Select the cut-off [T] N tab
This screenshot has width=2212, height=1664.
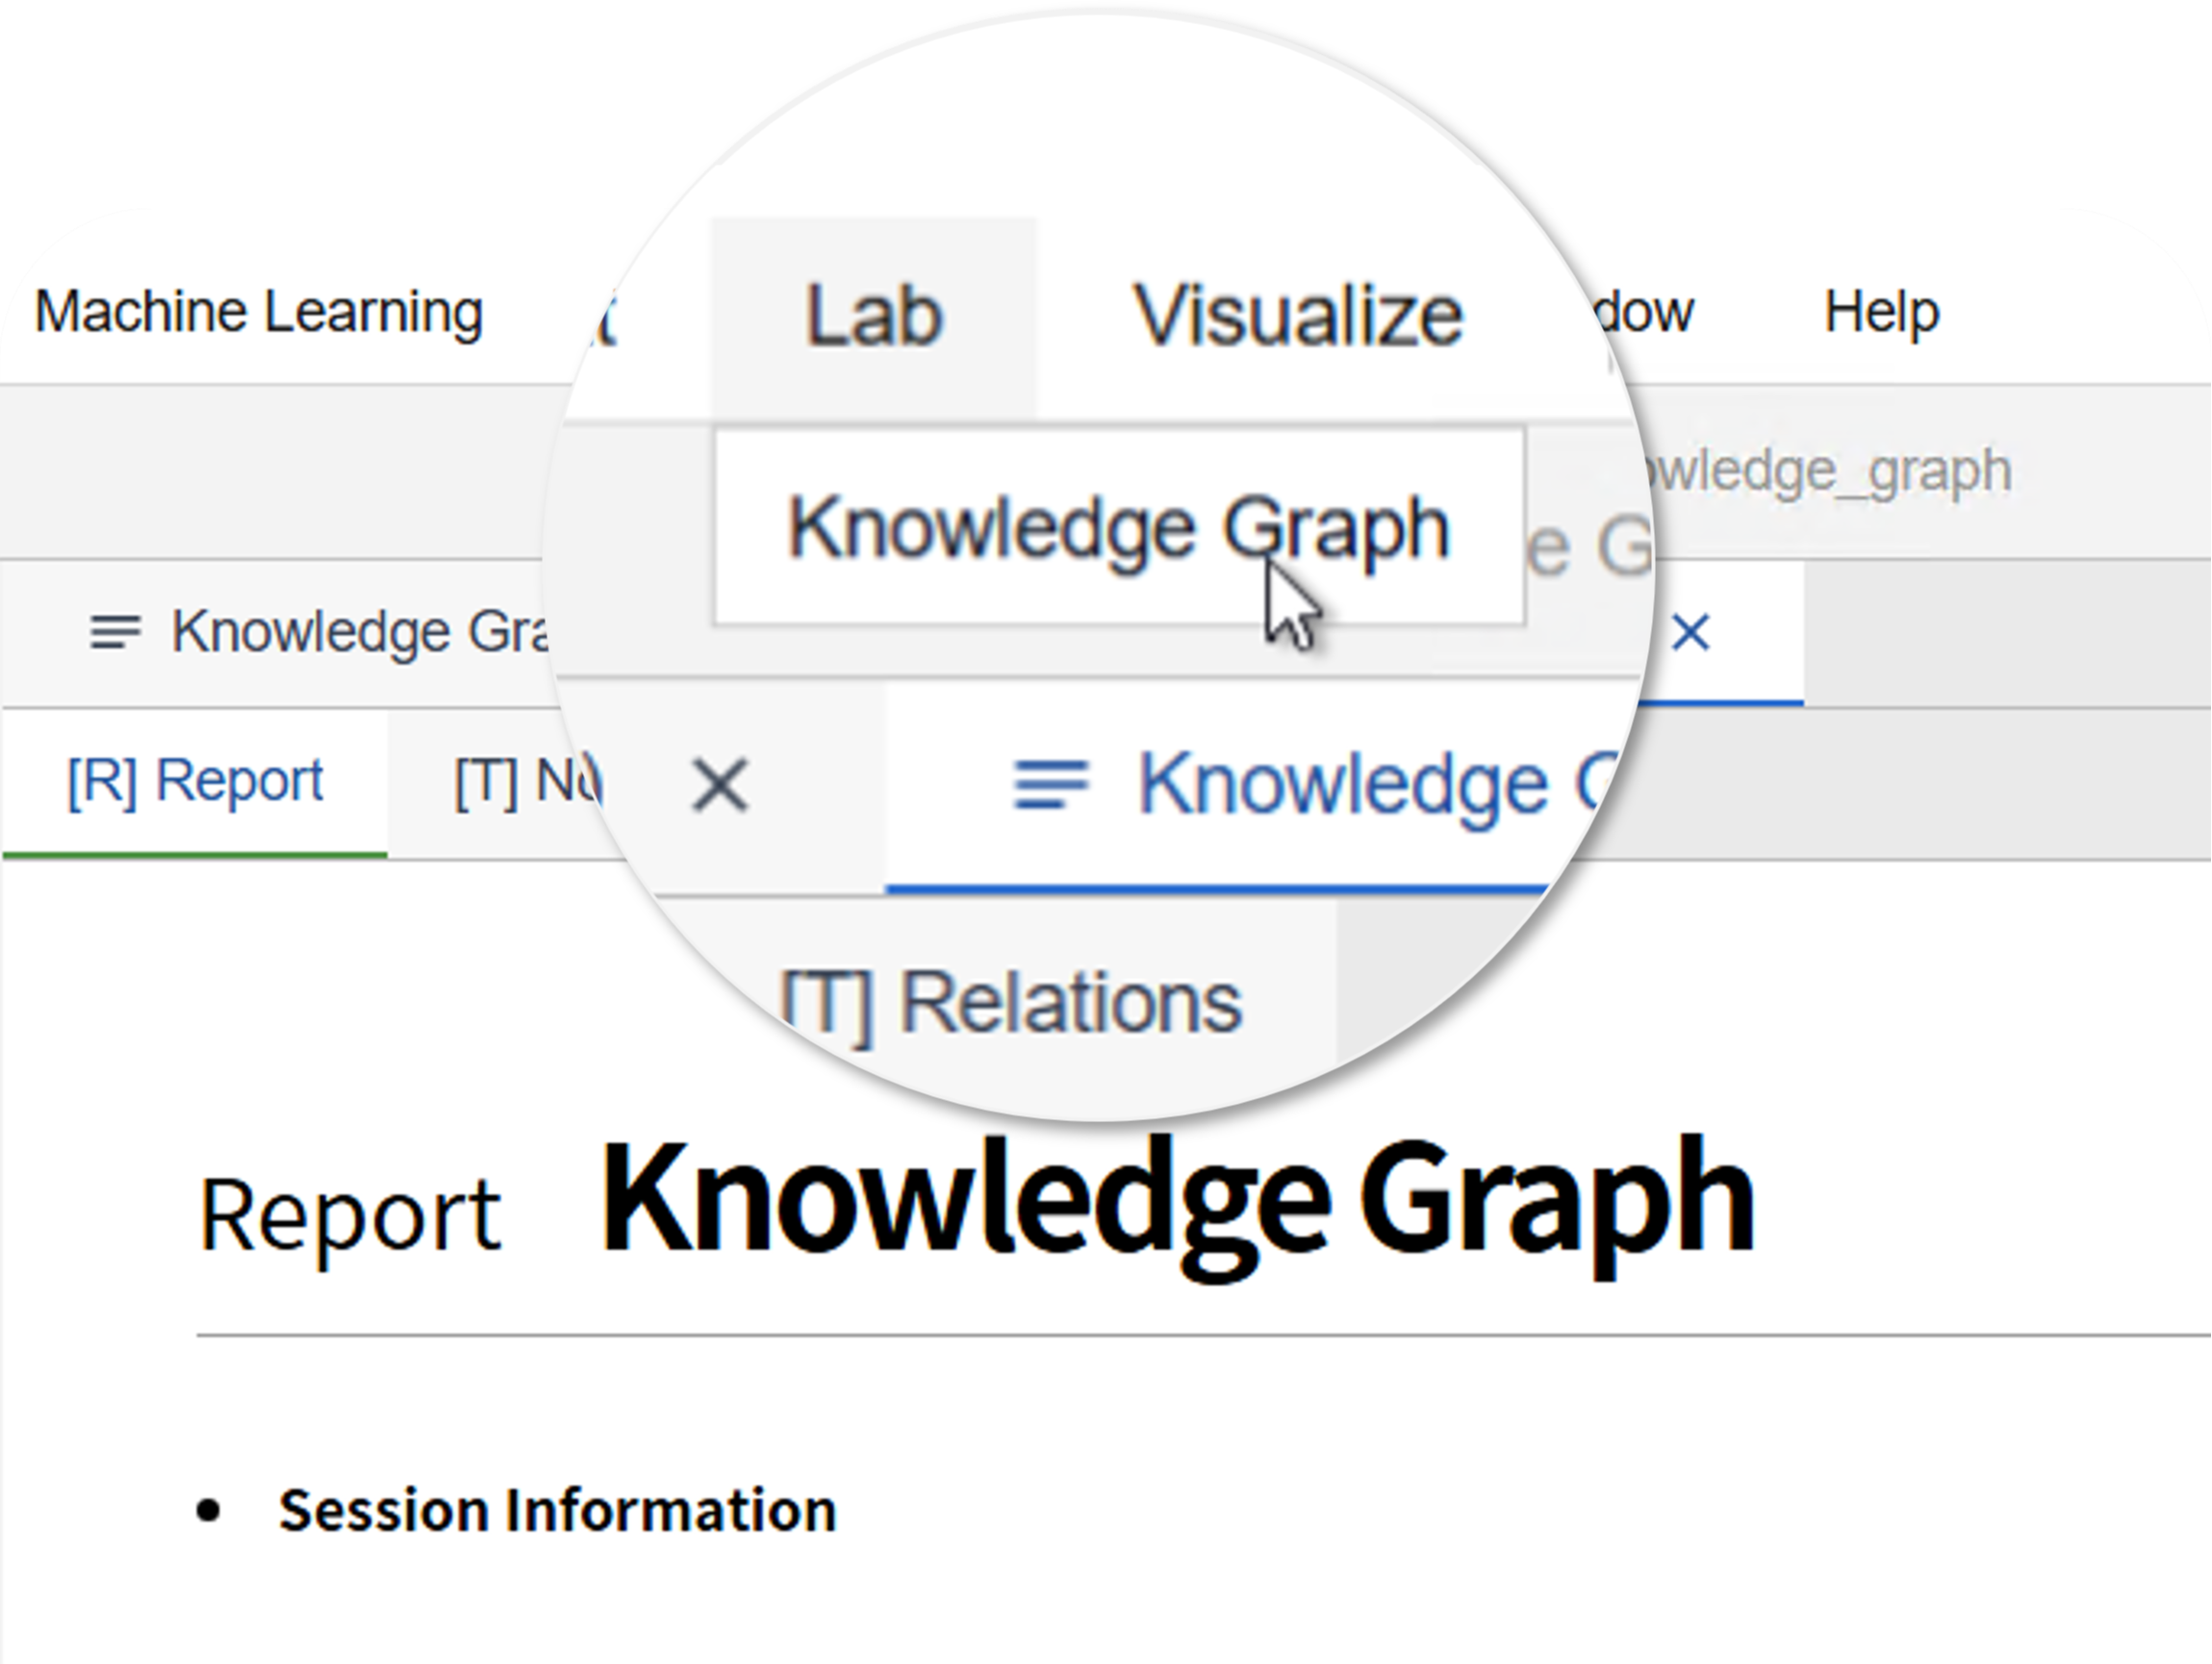point(527,782)
